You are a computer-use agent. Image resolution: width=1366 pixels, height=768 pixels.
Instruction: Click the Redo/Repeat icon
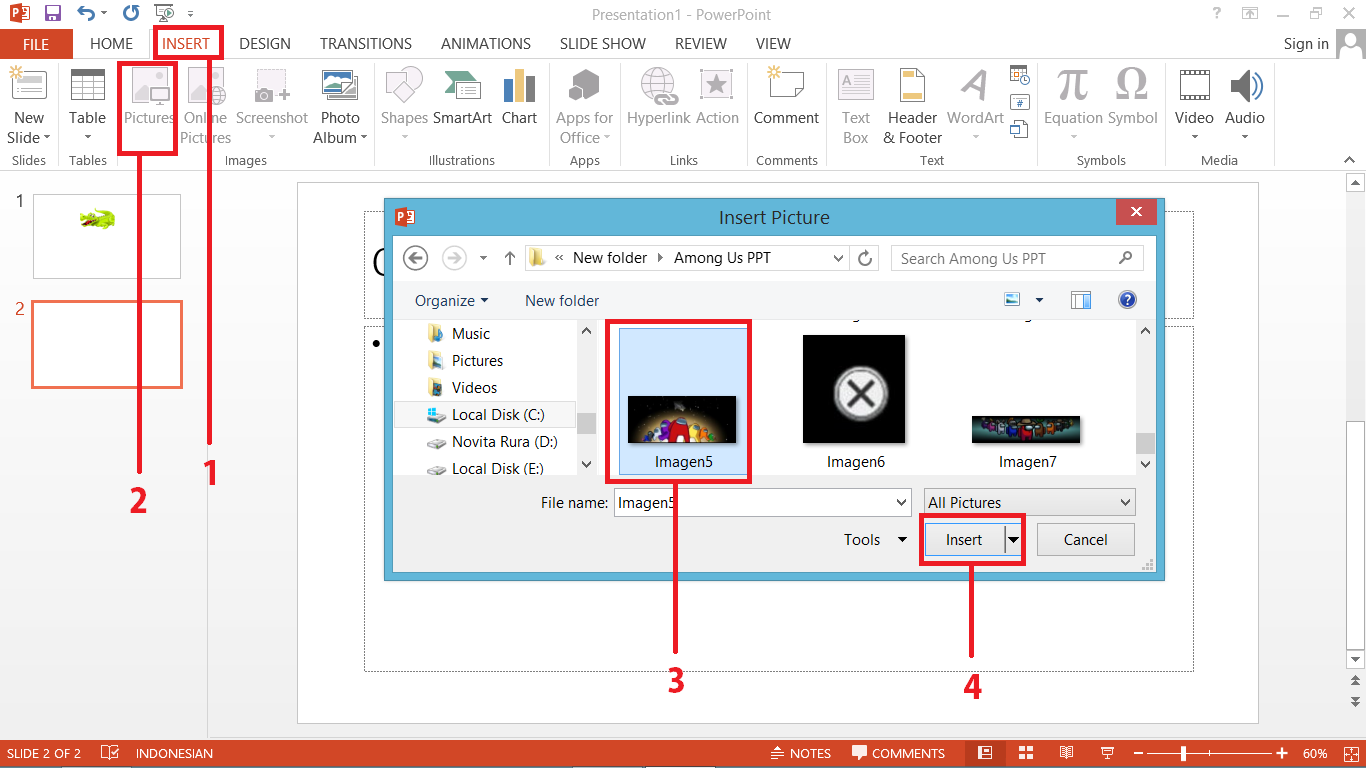point(131,14)
